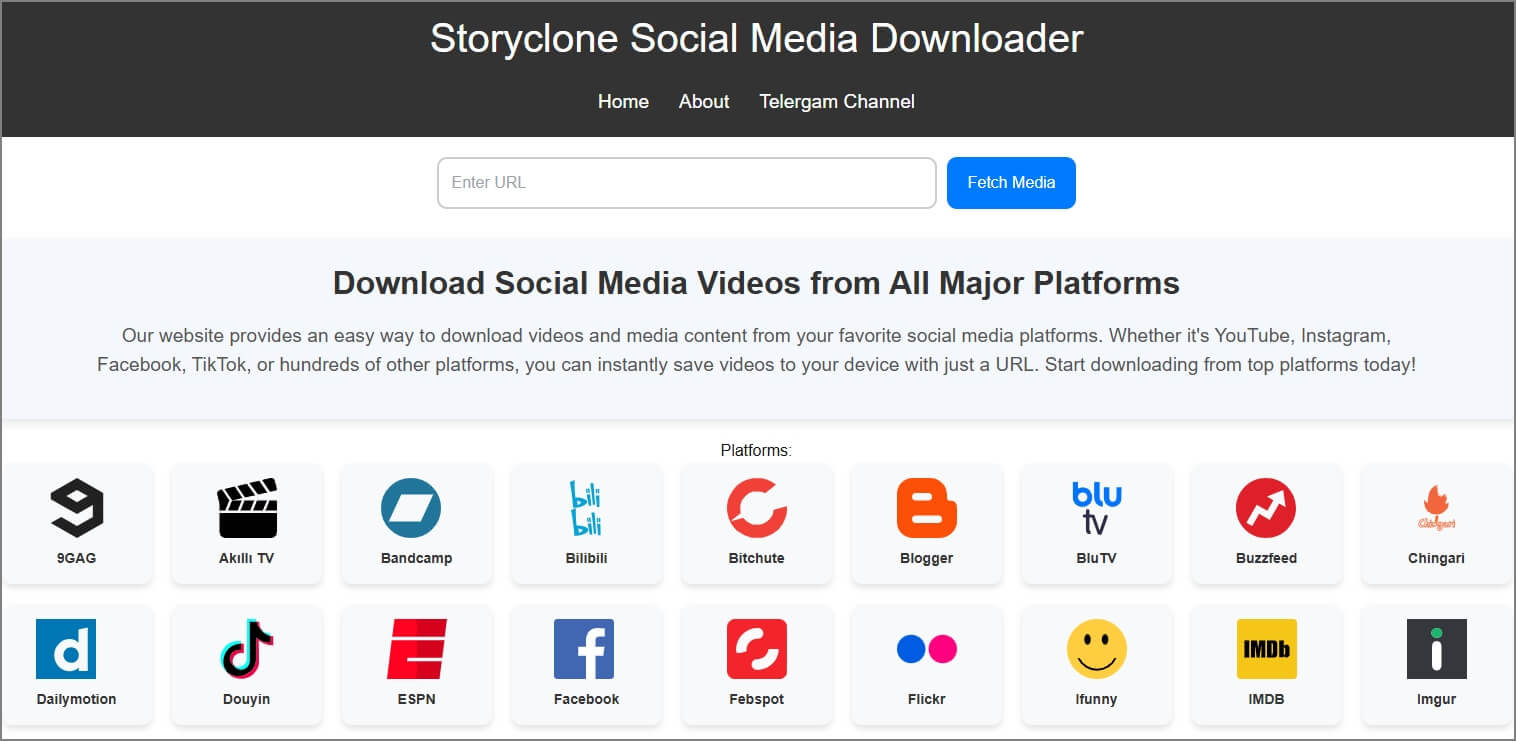Choose the Flickr two-dot icon
1516x741 pixels.
(927, 649)
